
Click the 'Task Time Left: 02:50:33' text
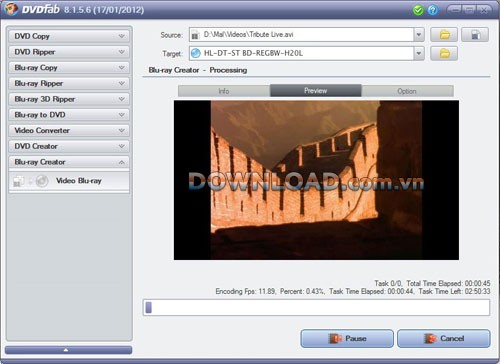coord(454,292)
